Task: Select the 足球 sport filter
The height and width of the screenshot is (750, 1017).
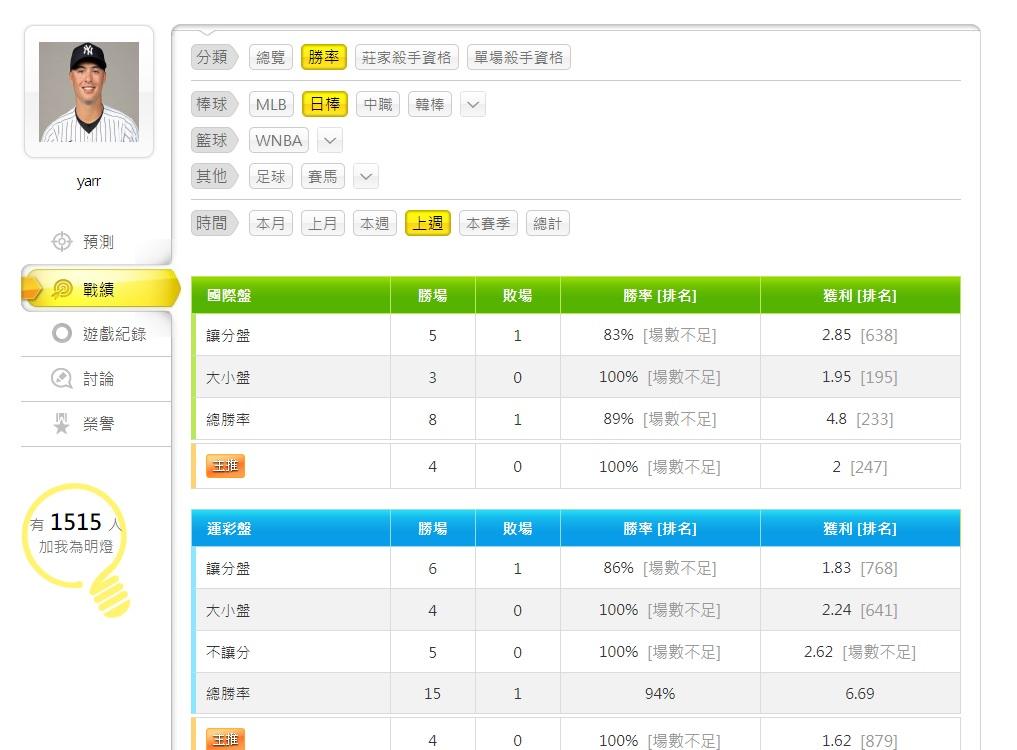Action: click(x=270, y=176)
